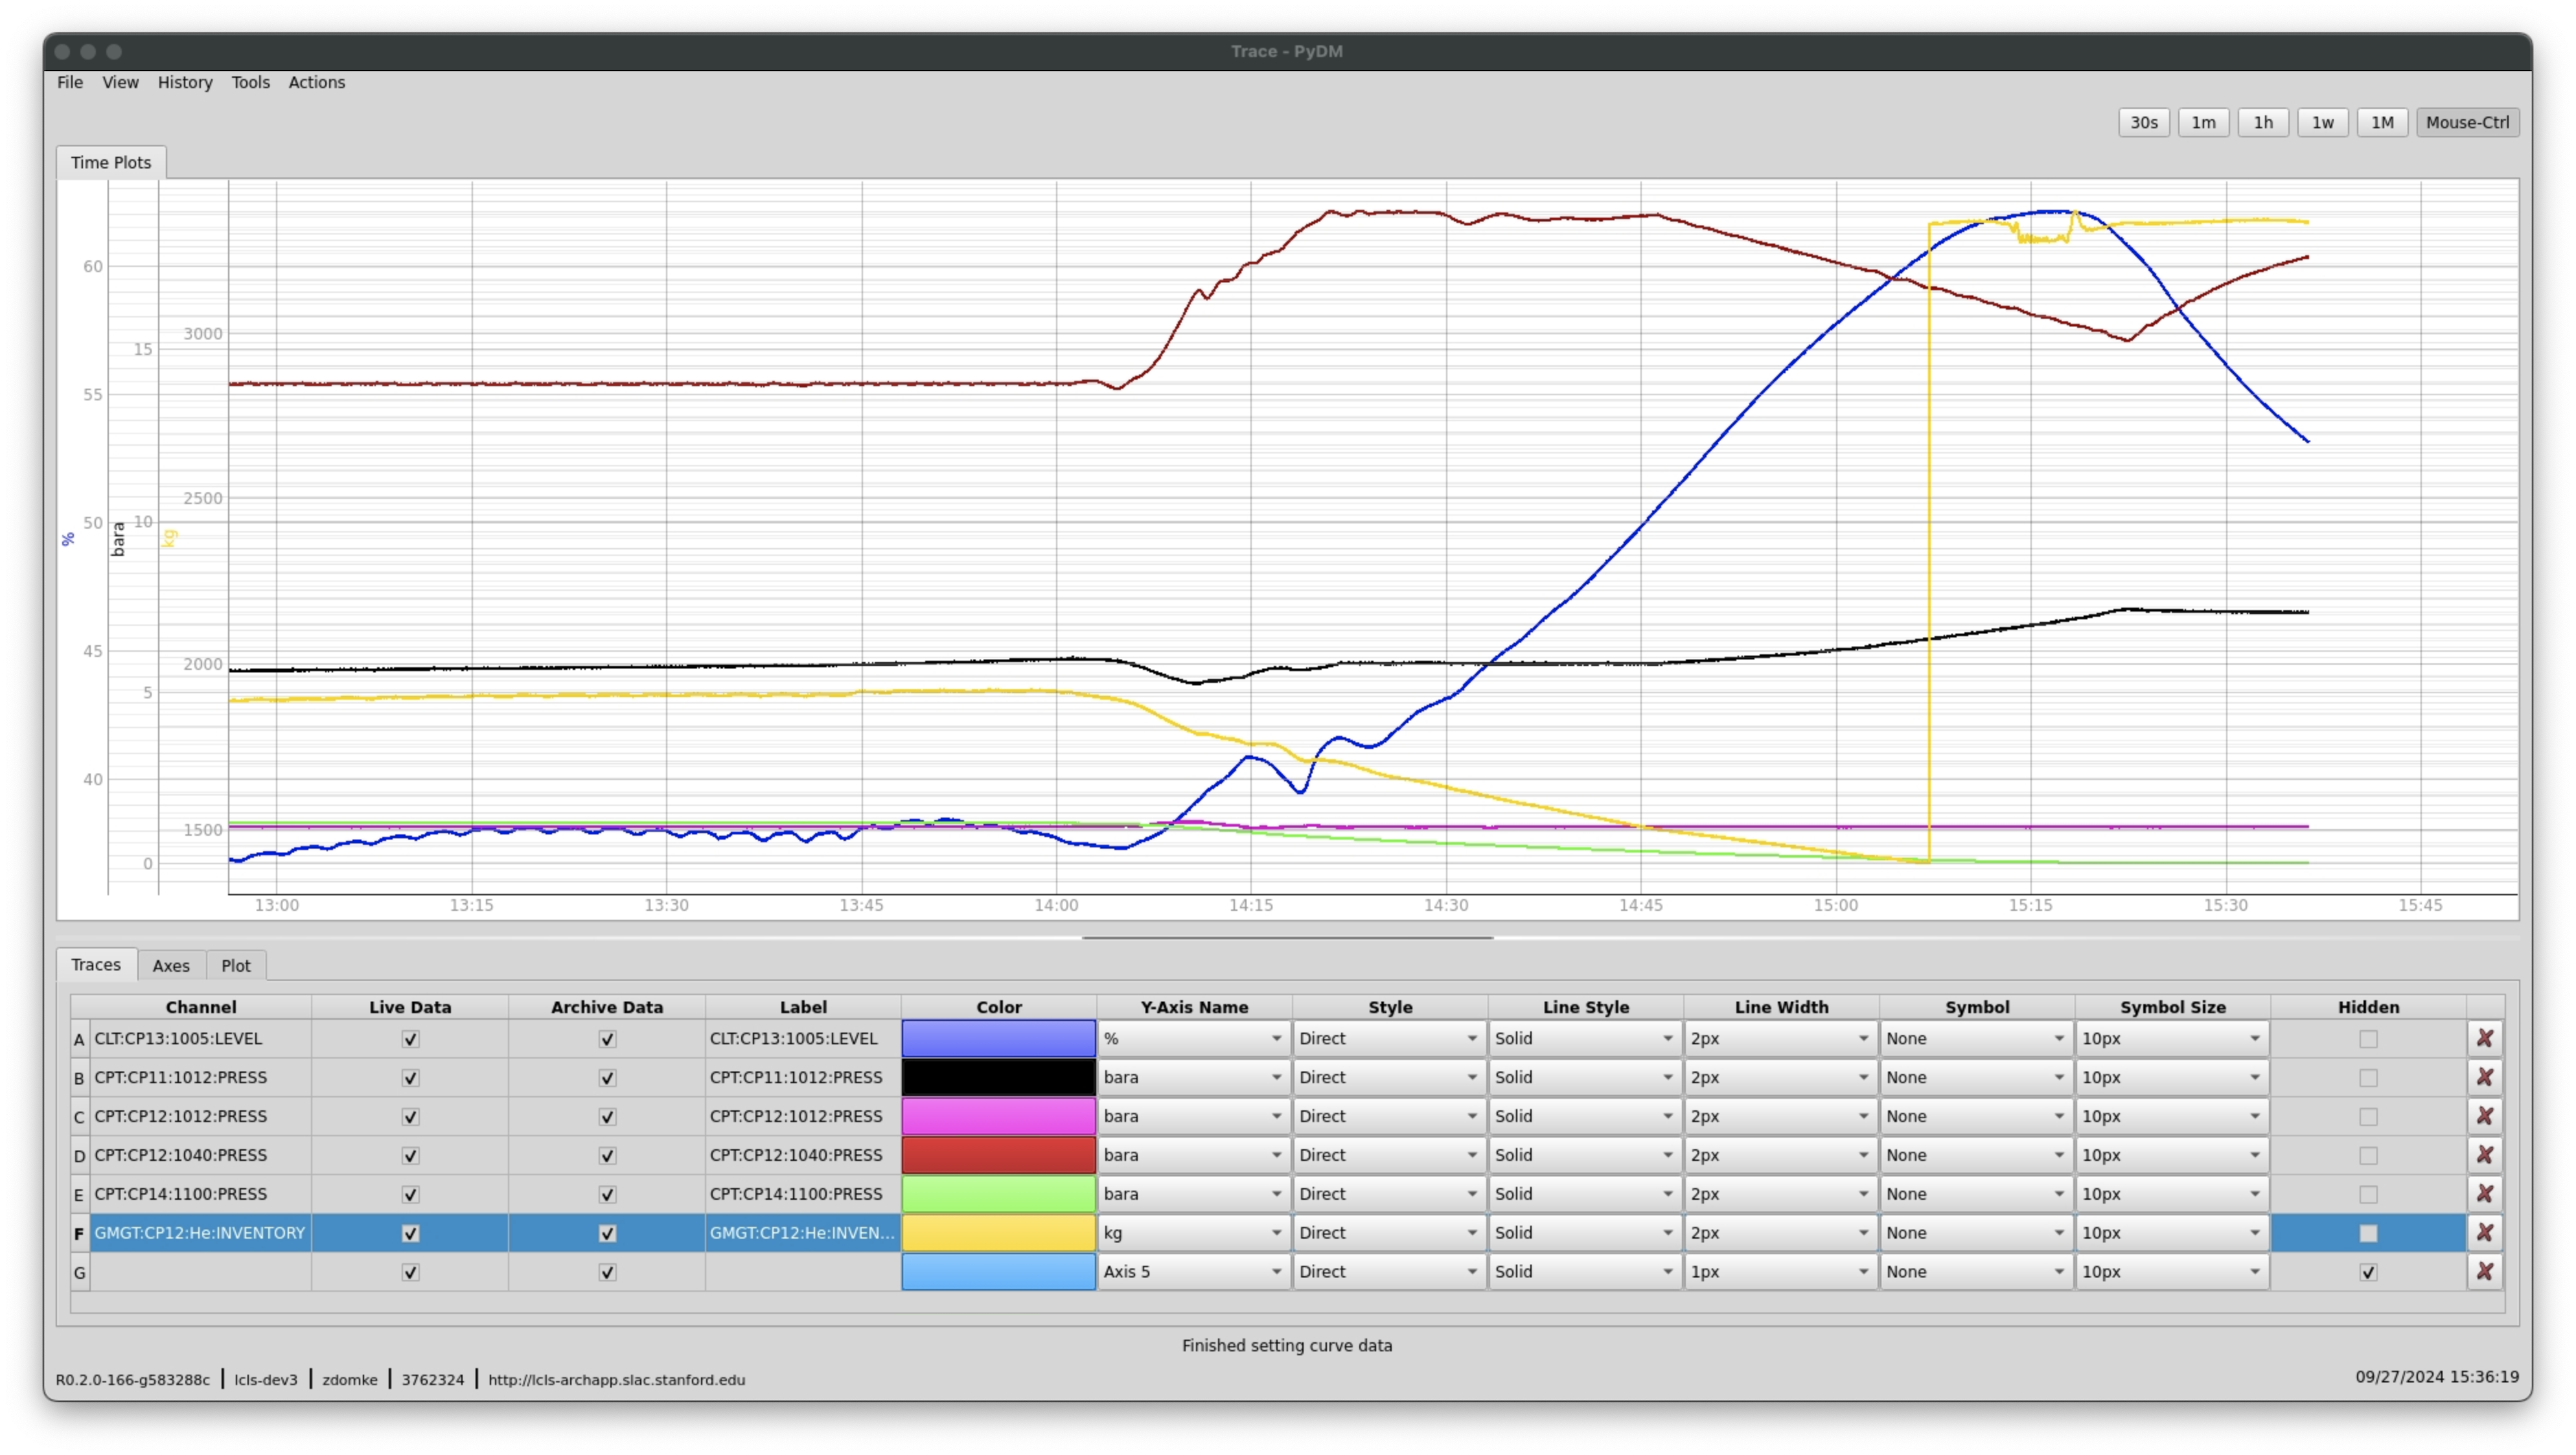Change magenta color swatch for CPT:CP12:1012:PRESS
Viewport: 2576px width, 1455px height.
pos(998,1116)
